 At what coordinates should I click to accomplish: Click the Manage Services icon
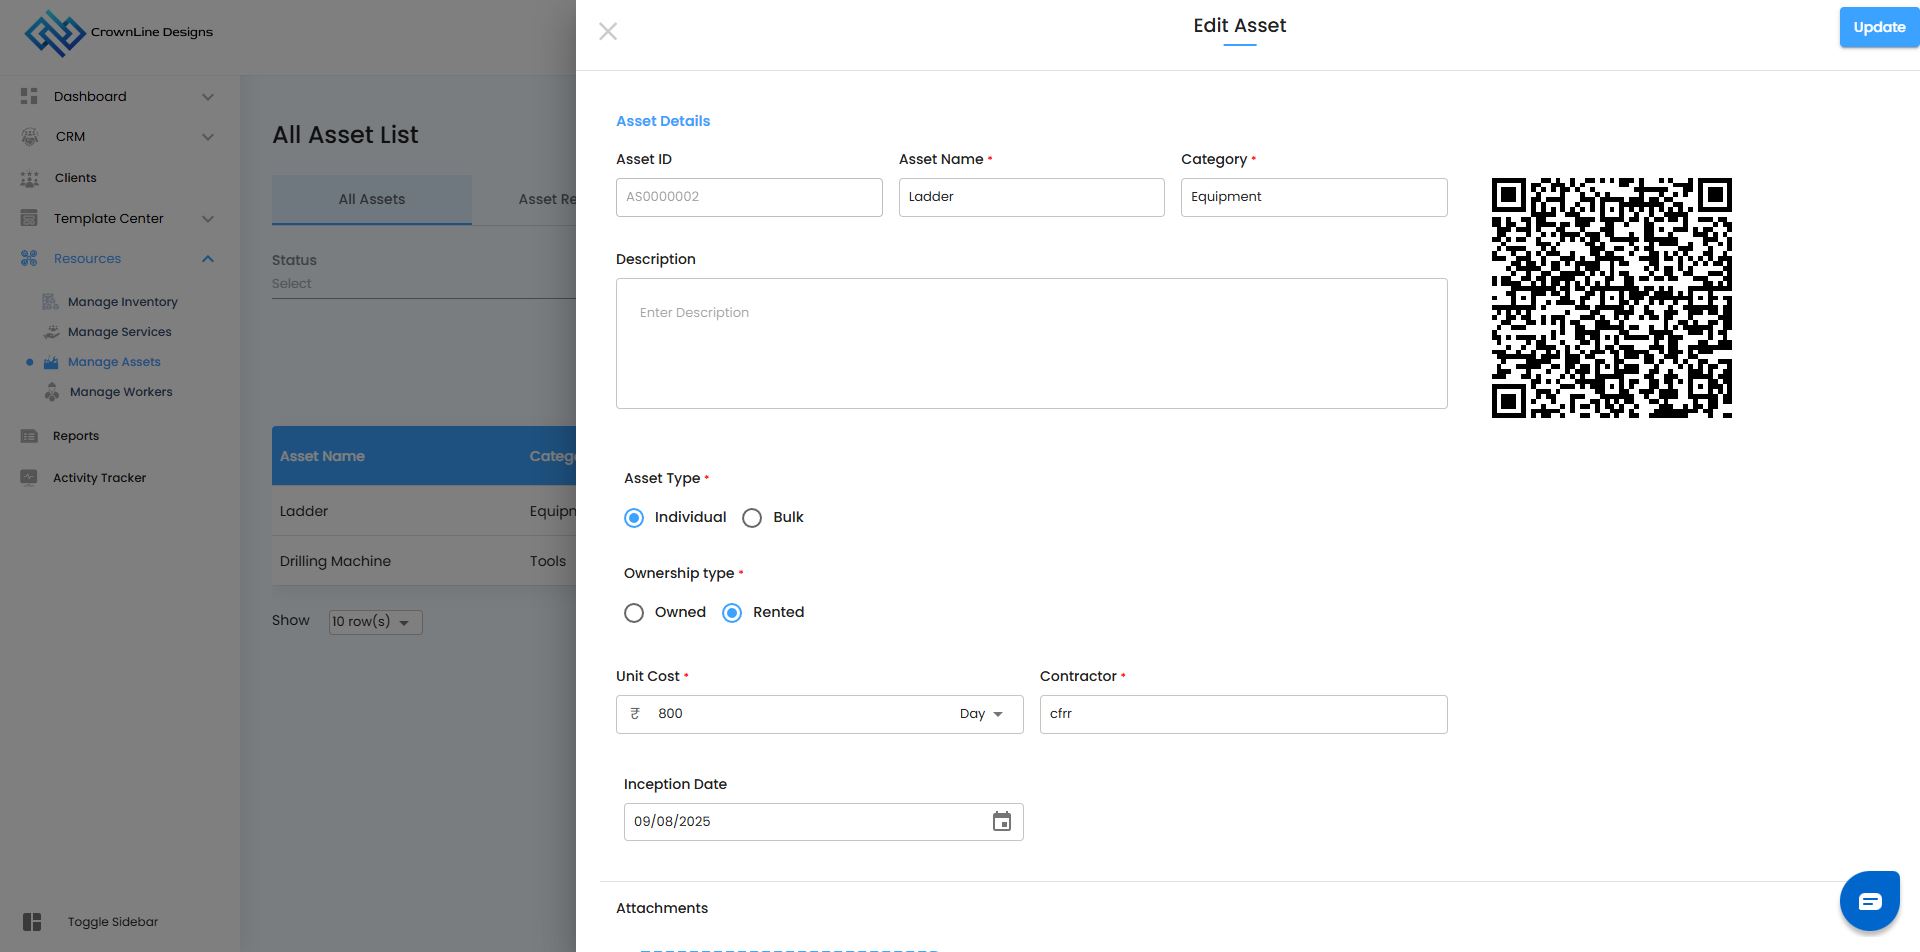click(x=51, y=331)
